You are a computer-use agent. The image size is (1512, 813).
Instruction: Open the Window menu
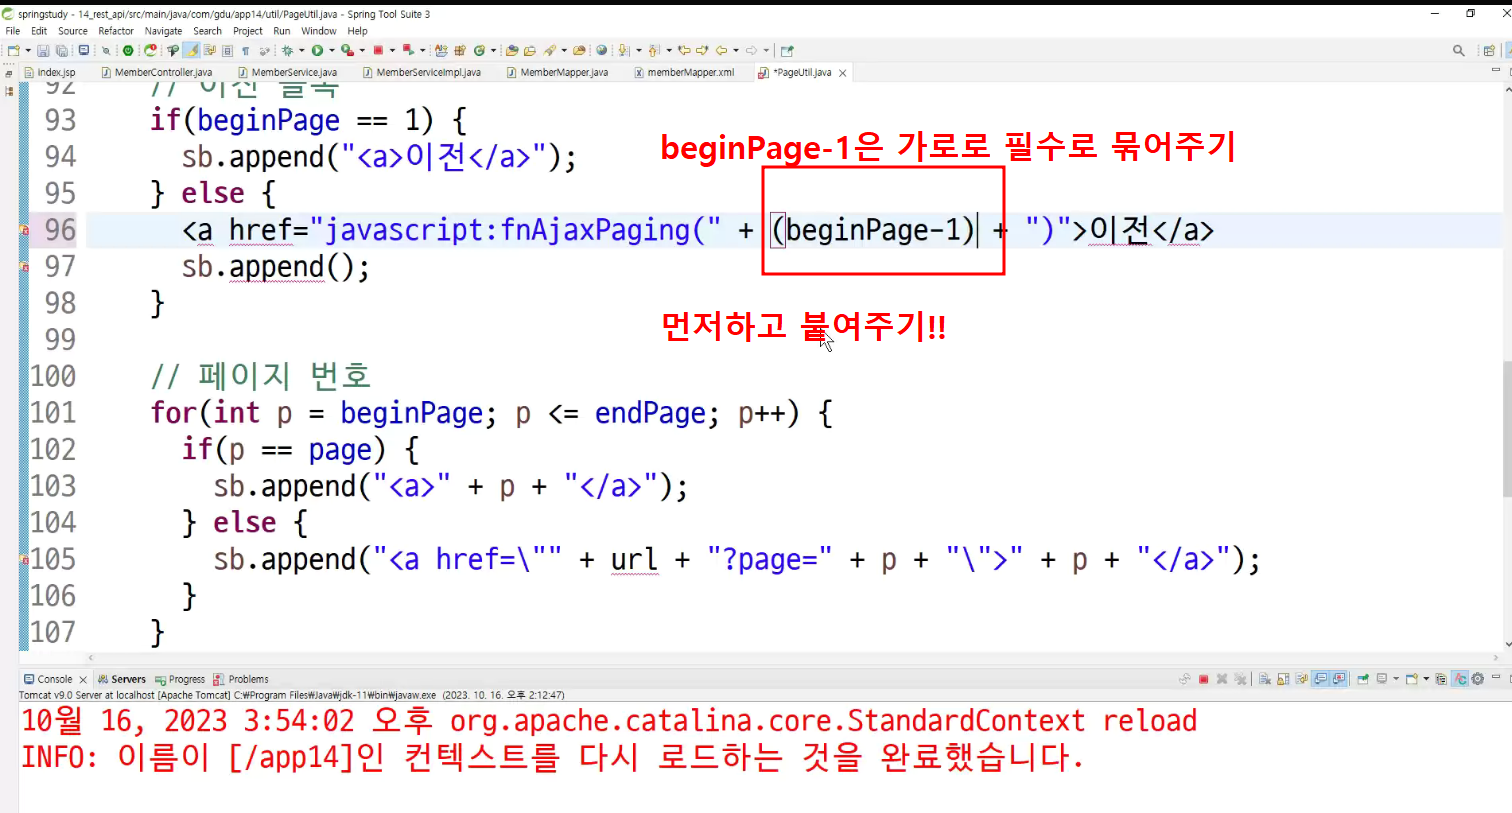319,31
